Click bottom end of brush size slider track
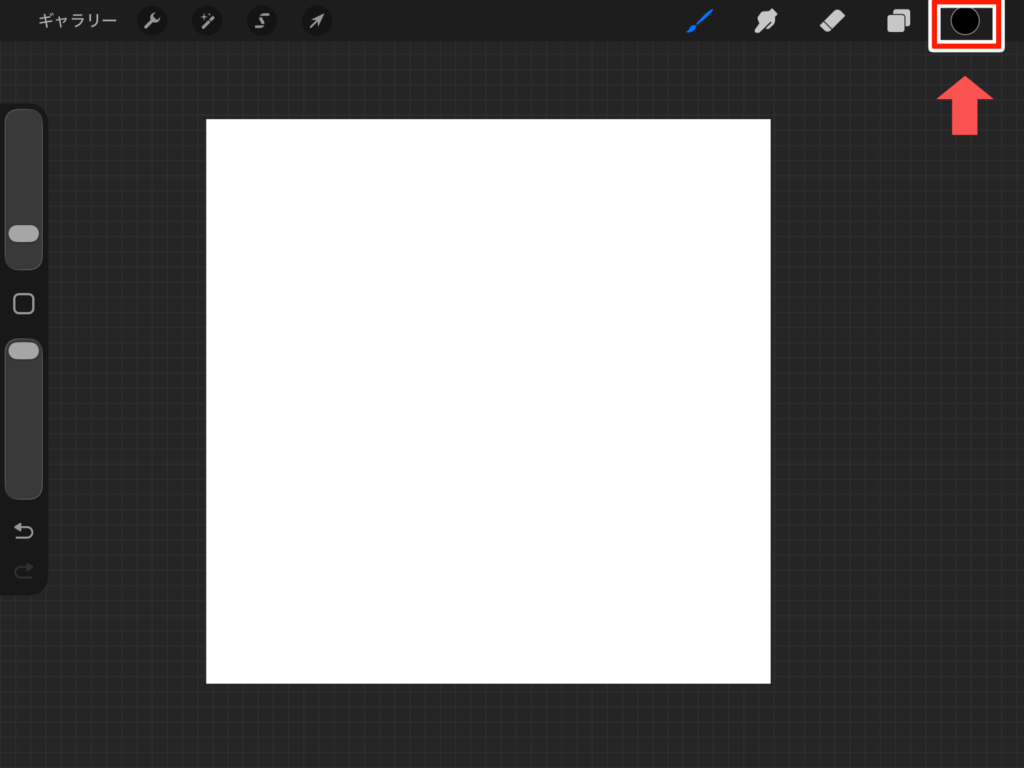Image resolution: width=1024 pixels, height=768 pixels. pos(24,260)
